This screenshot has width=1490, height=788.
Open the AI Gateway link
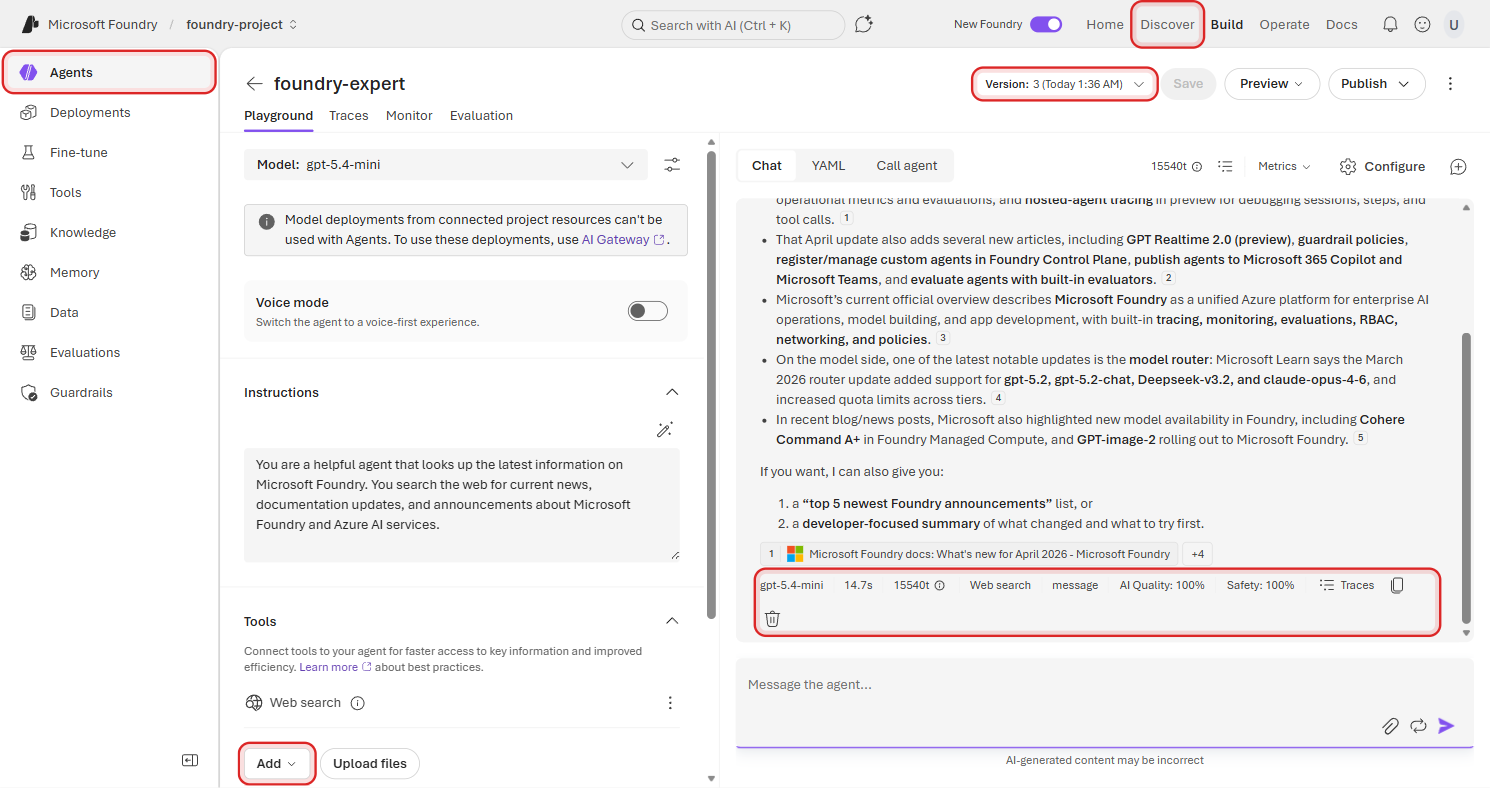623,240
